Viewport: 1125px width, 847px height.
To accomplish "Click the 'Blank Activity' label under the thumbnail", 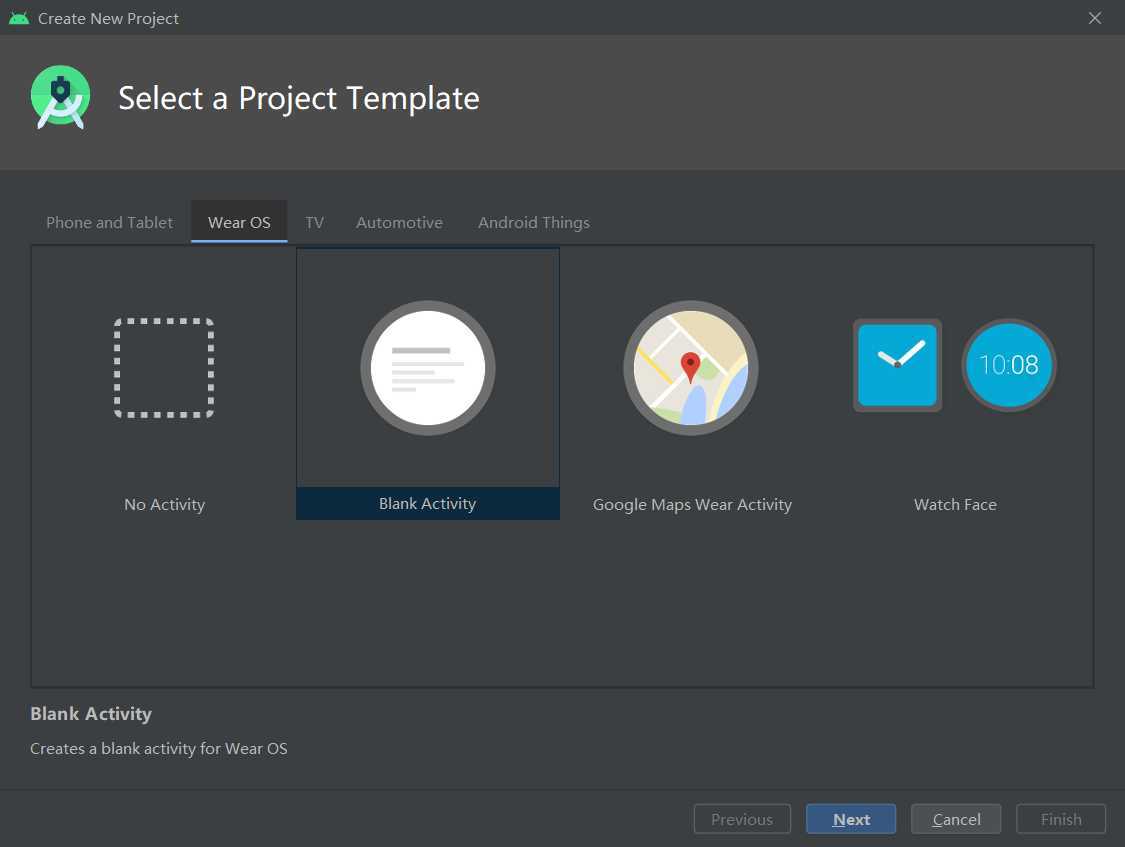I will coord(428,503).
